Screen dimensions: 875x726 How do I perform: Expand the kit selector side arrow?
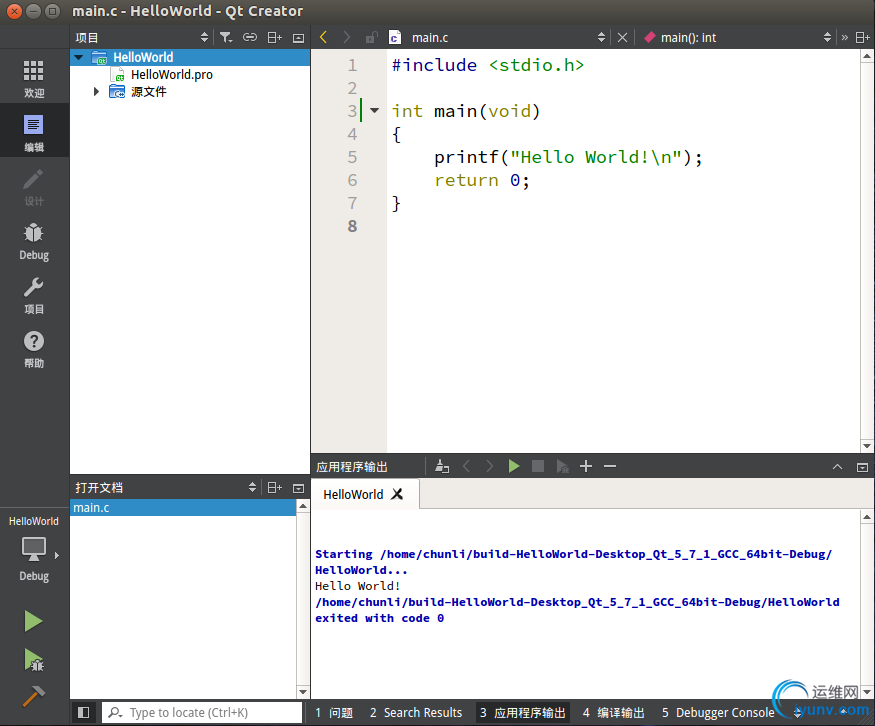[x=57, y=555]
